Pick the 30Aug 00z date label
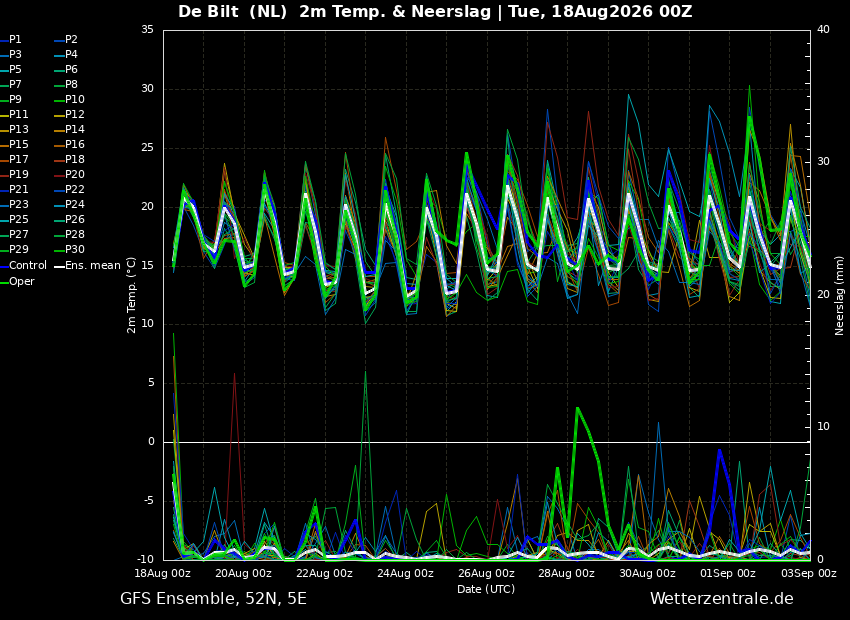Screen dimensions: 850x620 (x=648, y=573)
